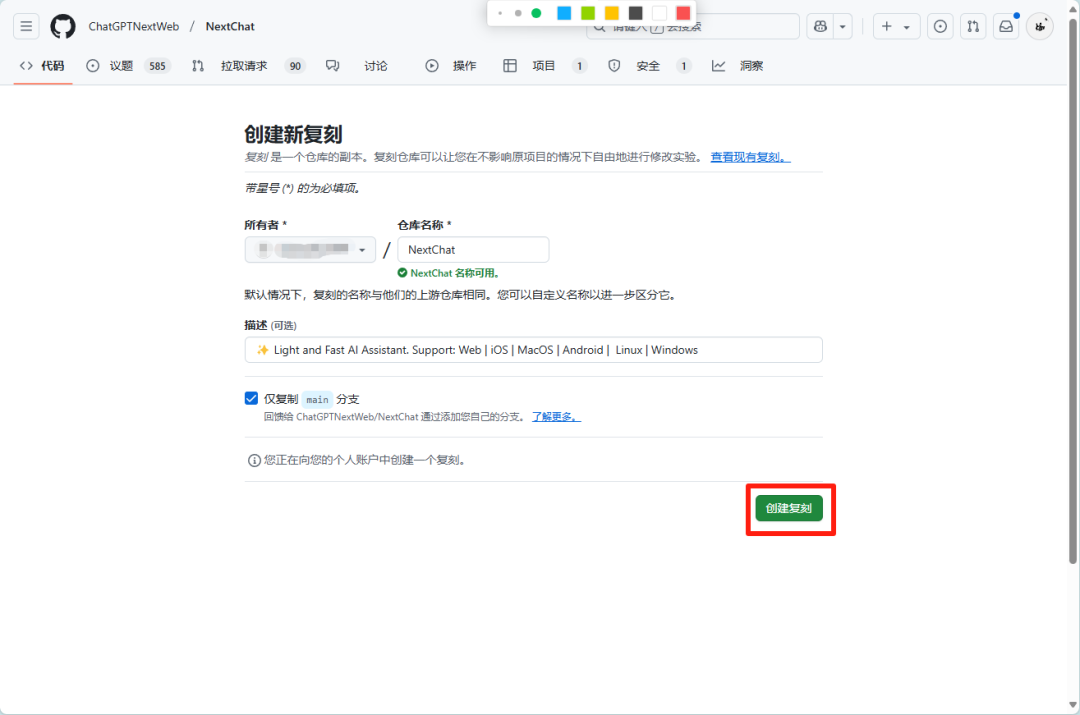The image size is (1080, 715).
Task: Switch to the 代码 tab
Action: point(43,65)
